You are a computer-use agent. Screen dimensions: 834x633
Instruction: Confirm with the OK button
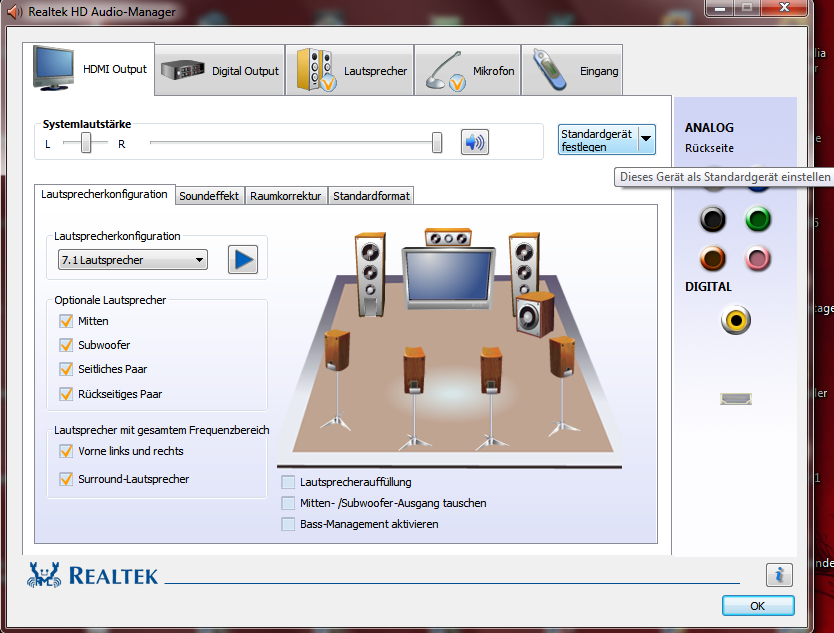[758, 606]
